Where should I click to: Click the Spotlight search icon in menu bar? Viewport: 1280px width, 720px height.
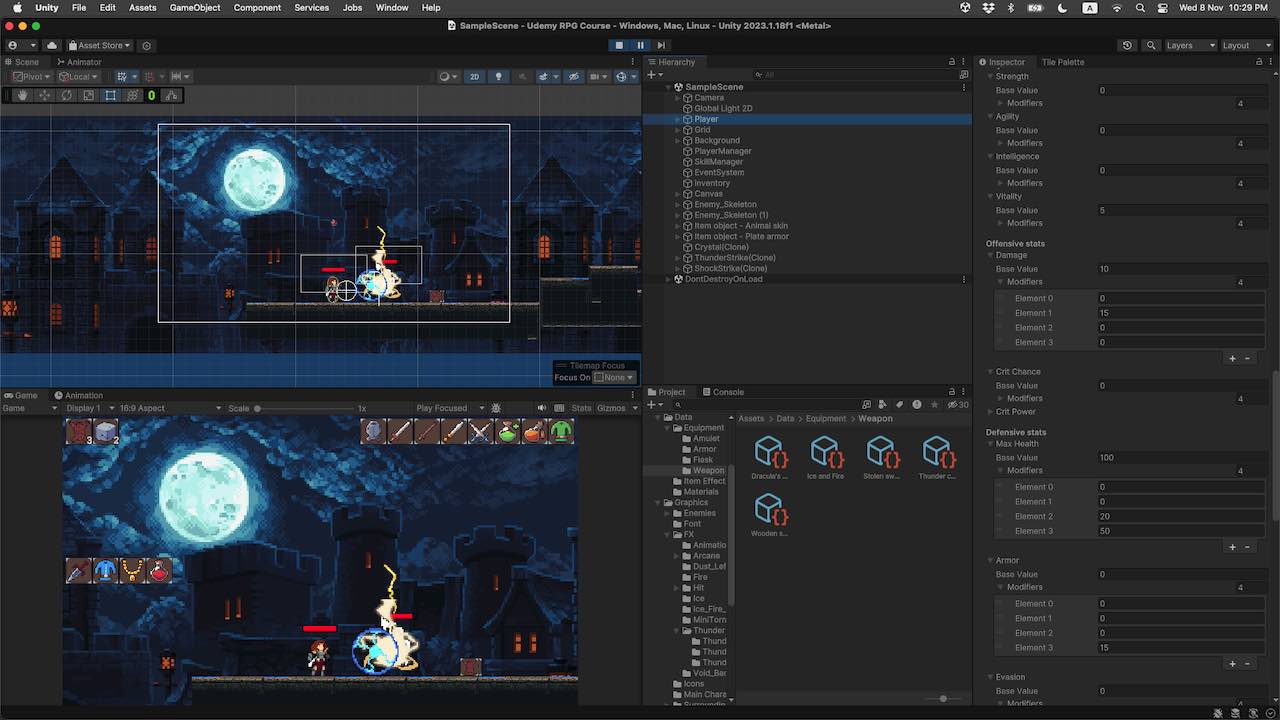point(1141,7)
